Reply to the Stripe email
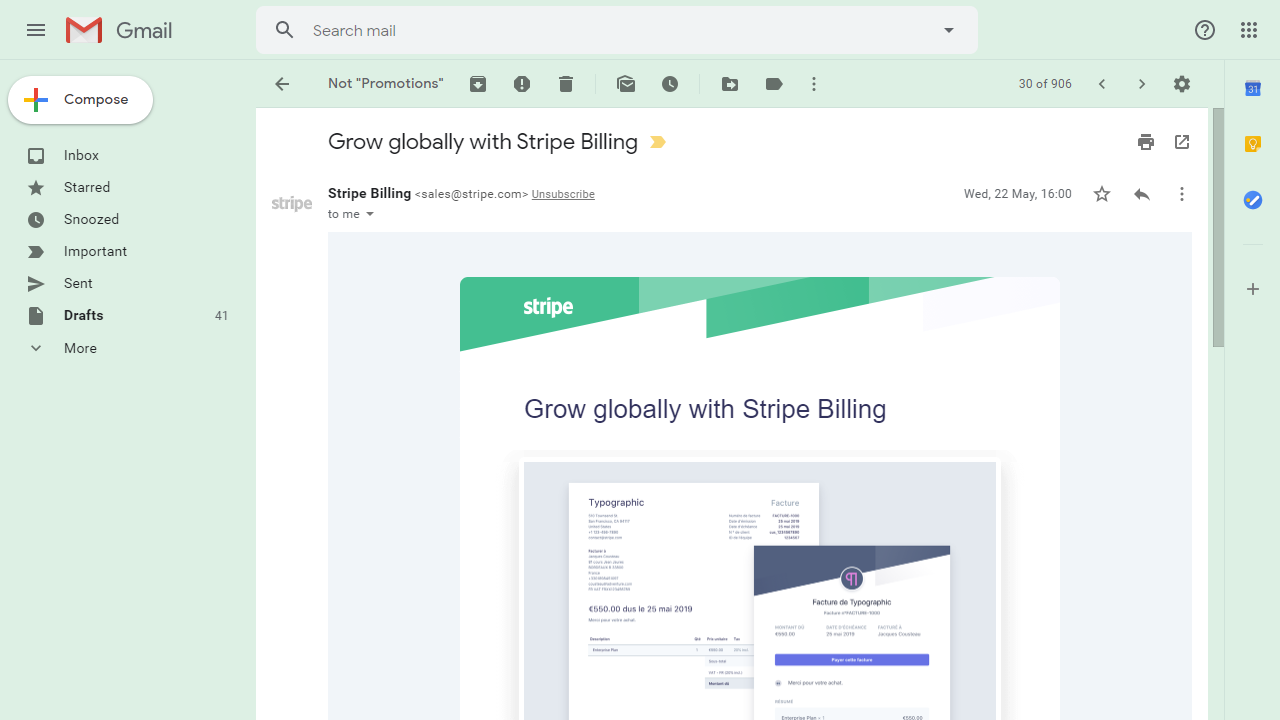Viewport: 1280px width, 720px height. coord(1142,194)
